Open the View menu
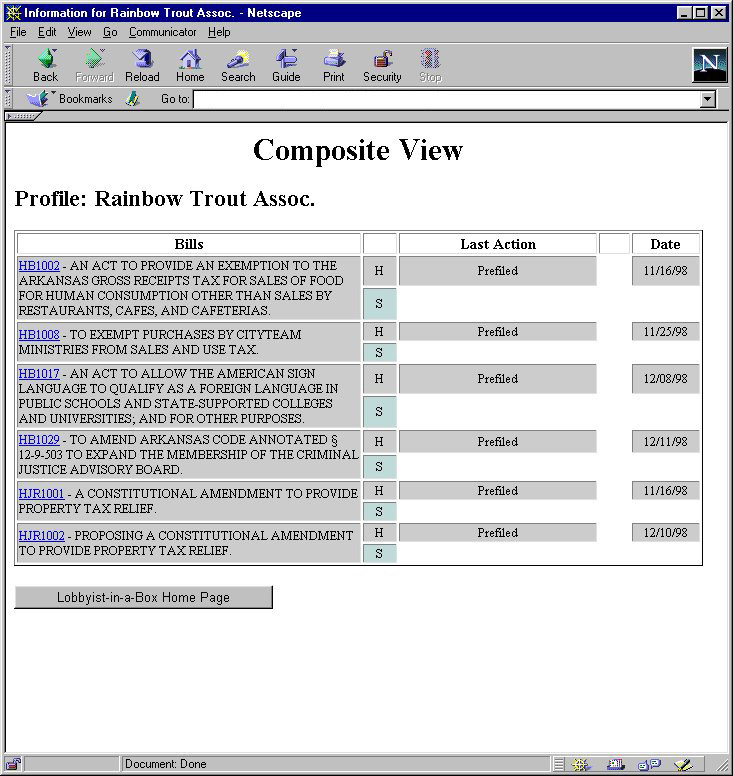 click(x=80, y=32)
